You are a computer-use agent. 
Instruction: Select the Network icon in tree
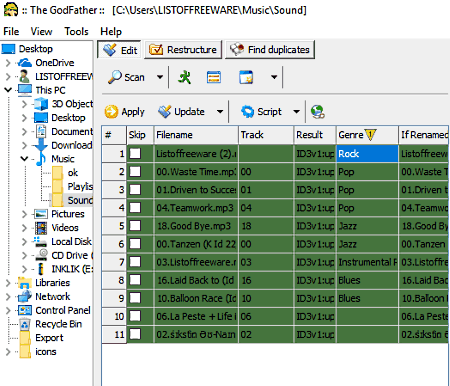25,296
